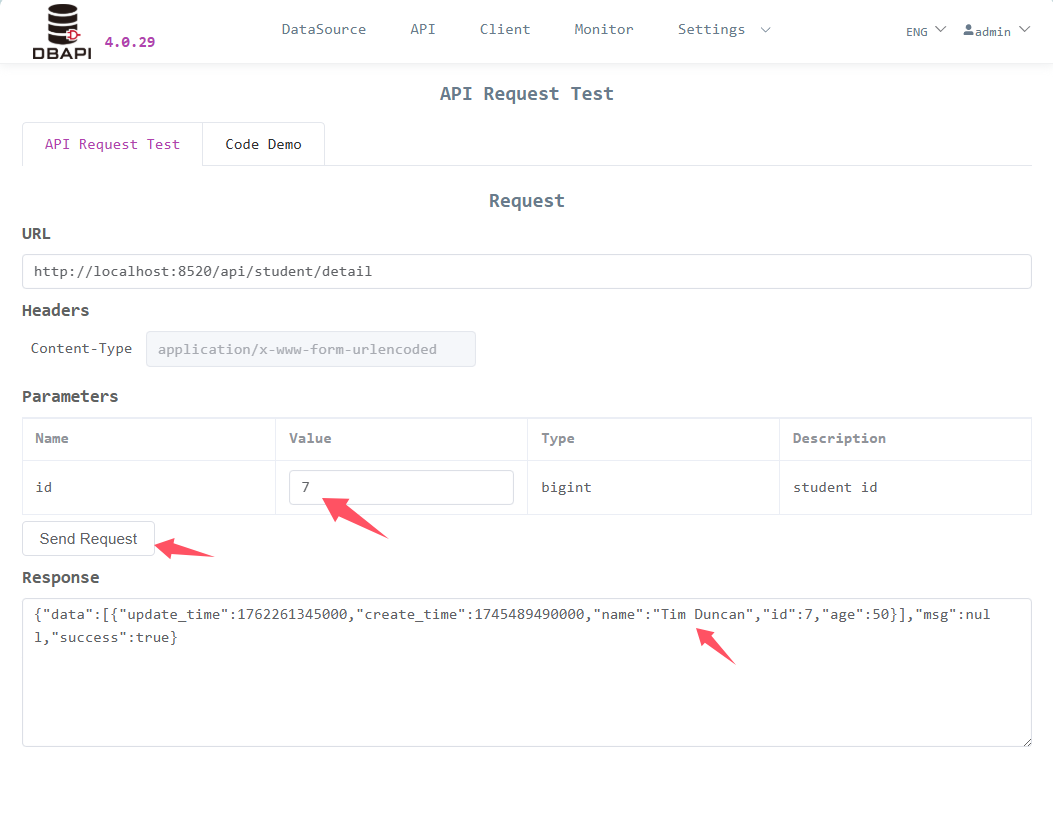The image size is (1053, 816).
Task: Click the admin user silhouette icon
Action: coord(970,31)
